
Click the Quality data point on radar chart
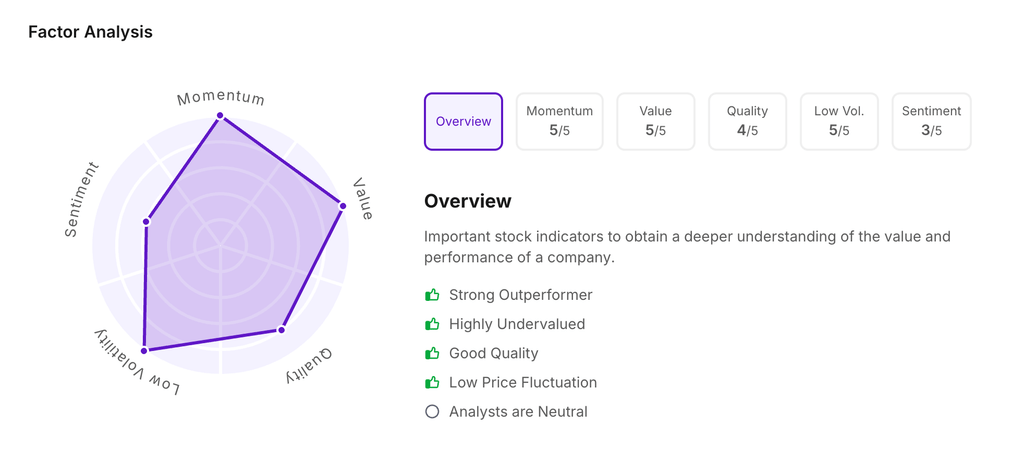282,329
